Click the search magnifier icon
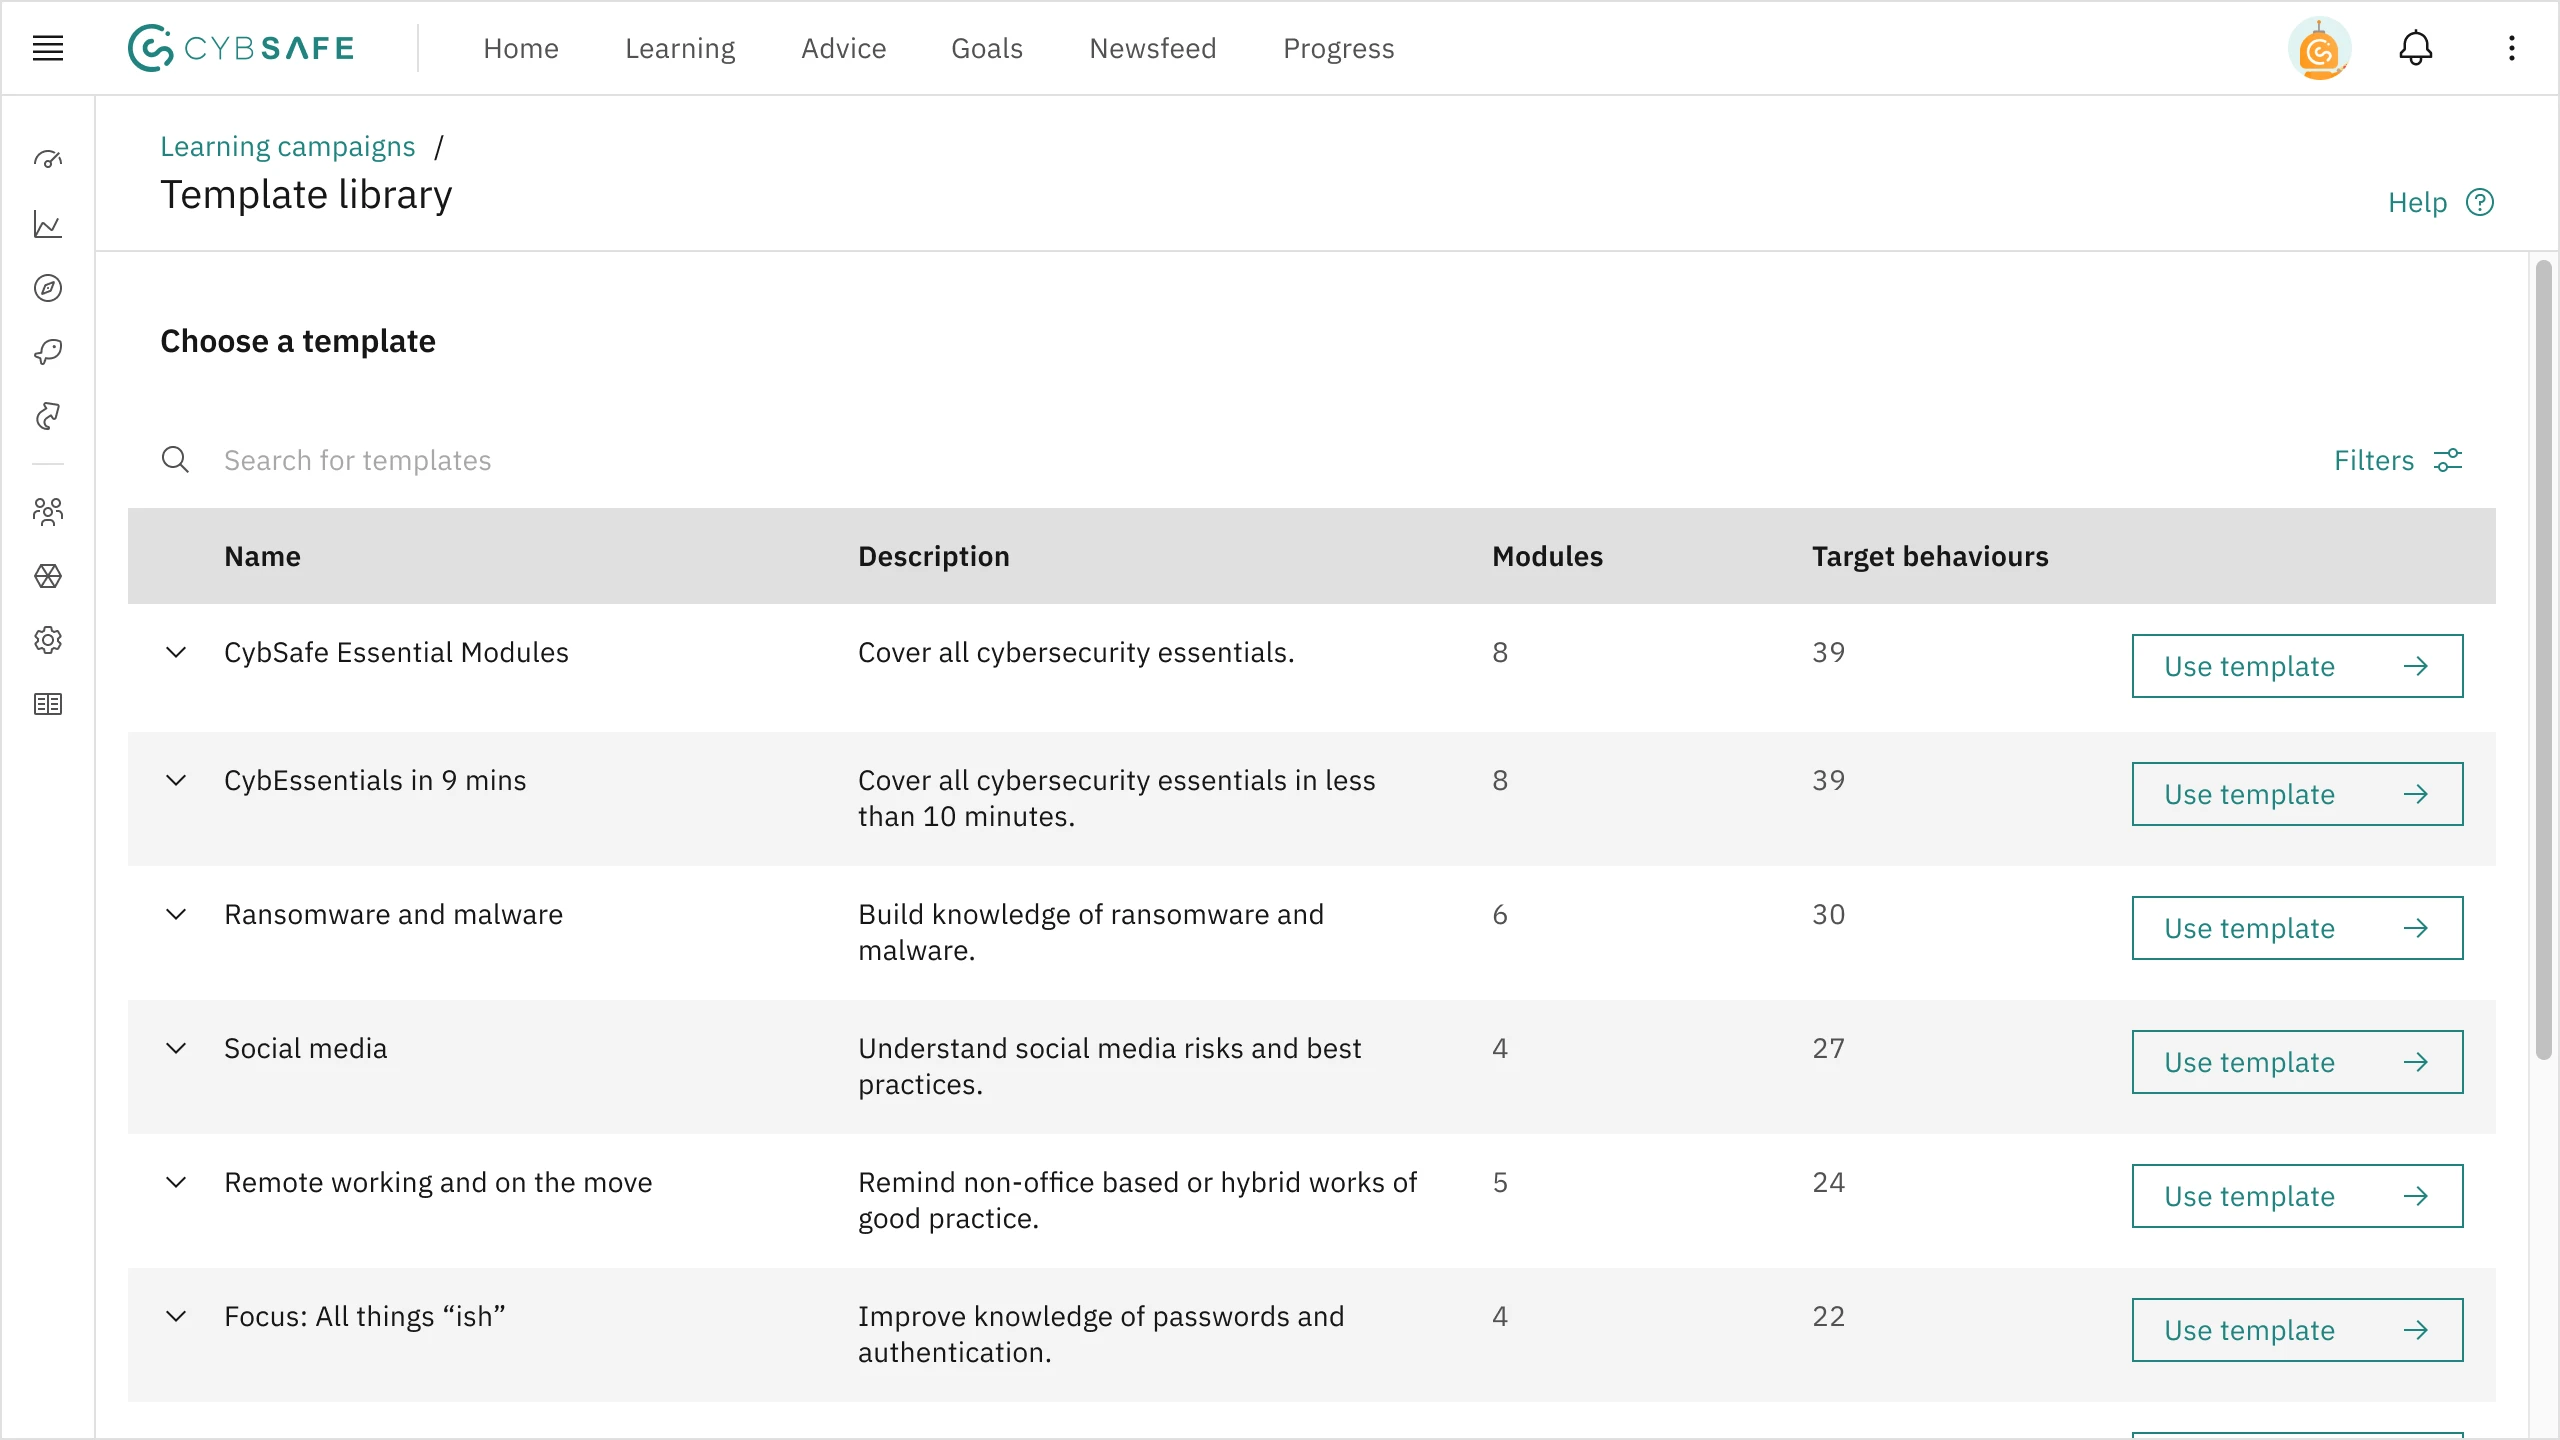The width and height of the screenshot is (2560, 1440). 176,460
